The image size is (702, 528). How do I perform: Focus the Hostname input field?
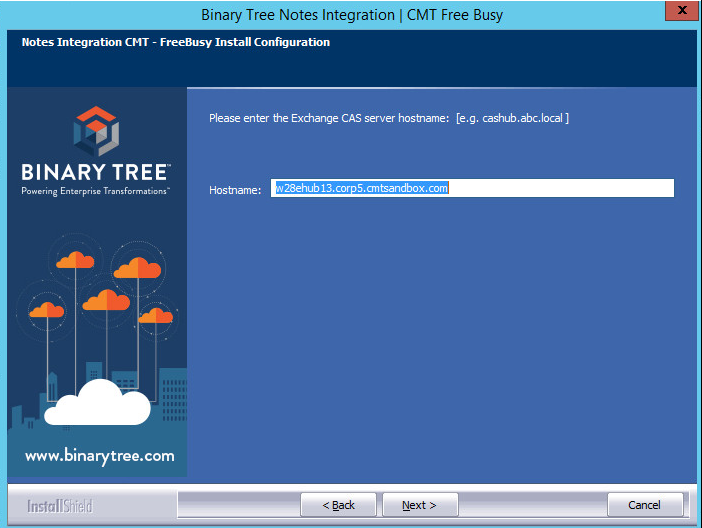tap(472, 188)
